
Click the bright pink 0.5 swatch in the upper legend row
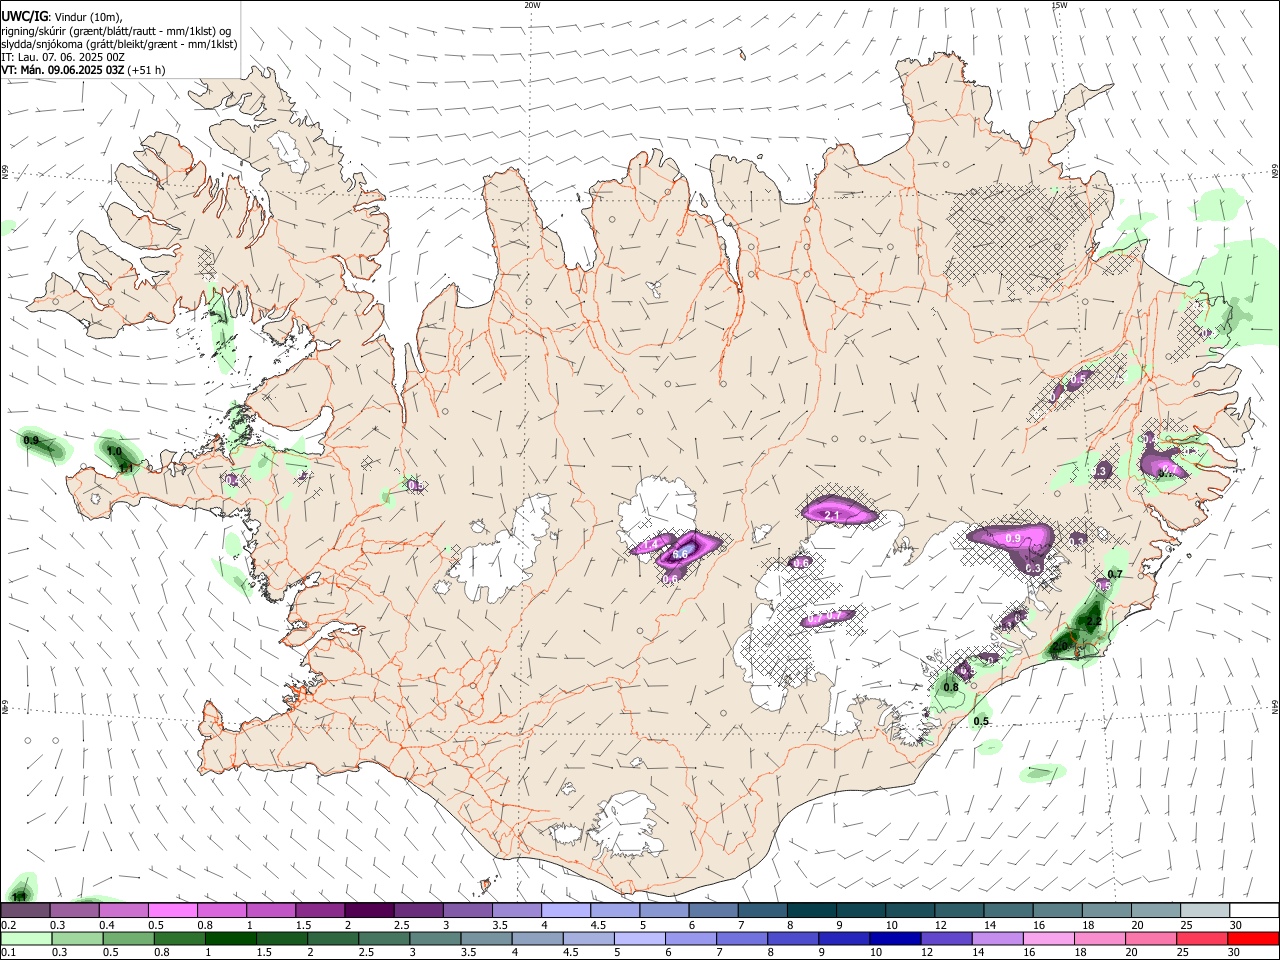click(x=172, y=910)
